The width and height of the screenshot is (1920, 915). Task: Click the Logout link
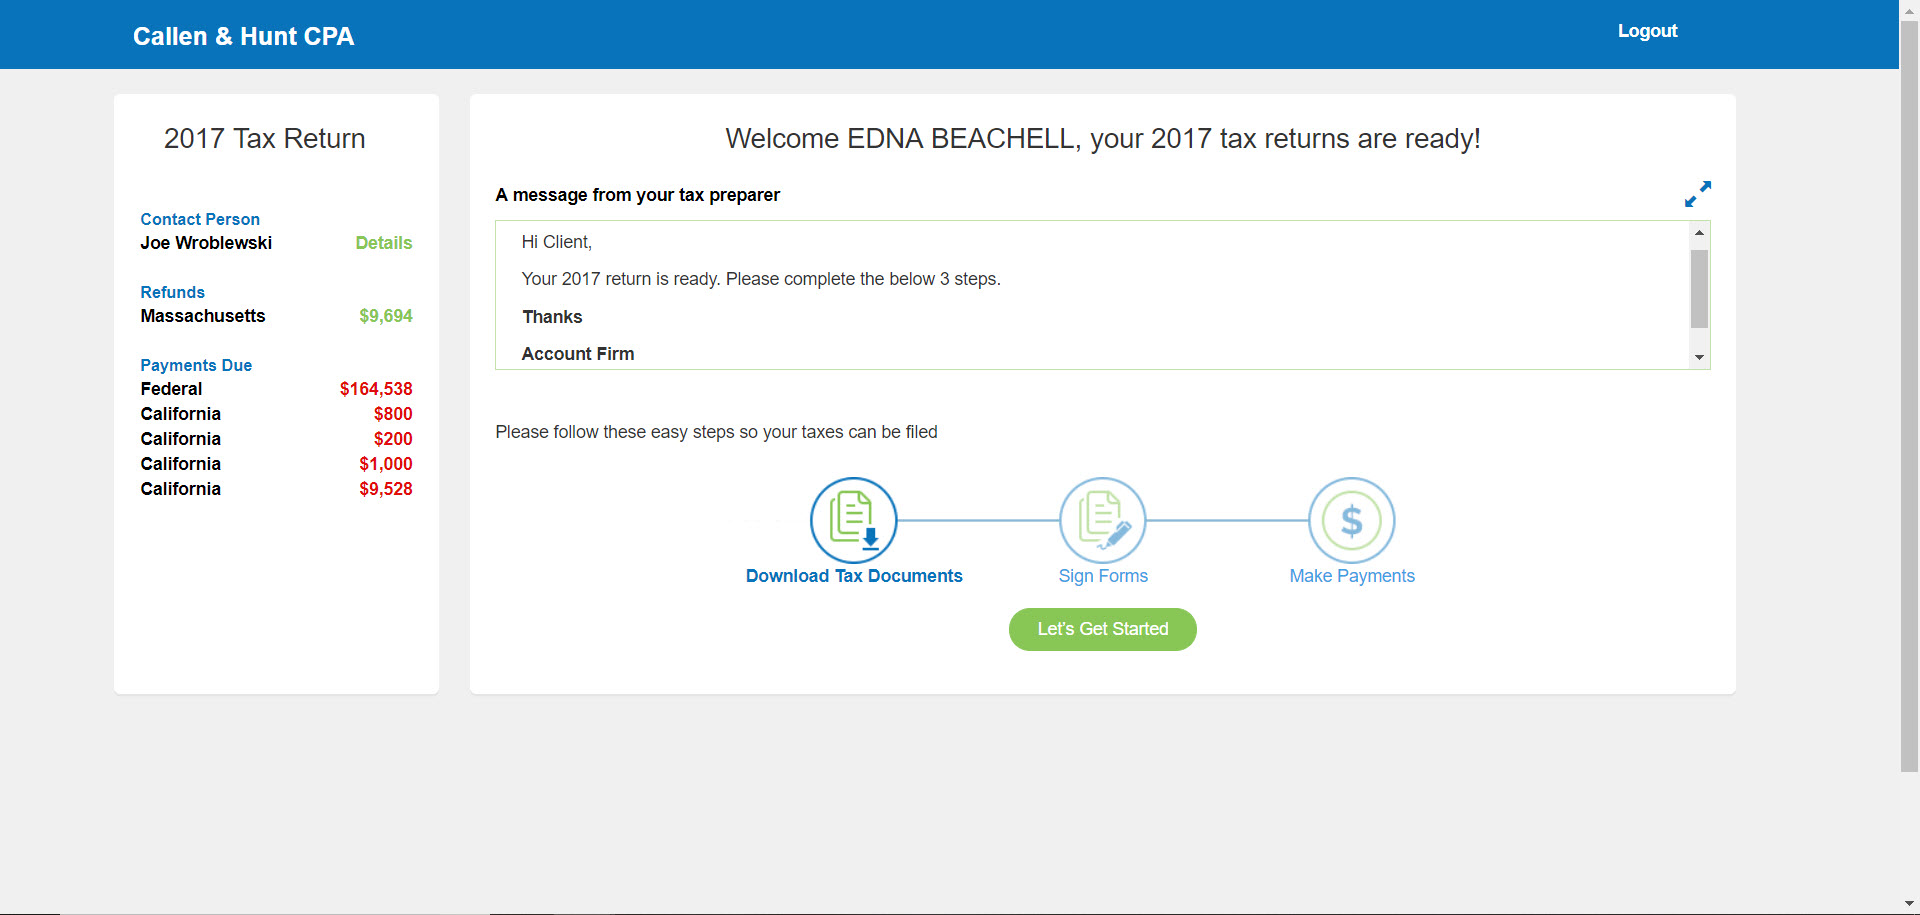pyautogui.click(x=1647, y=31)
